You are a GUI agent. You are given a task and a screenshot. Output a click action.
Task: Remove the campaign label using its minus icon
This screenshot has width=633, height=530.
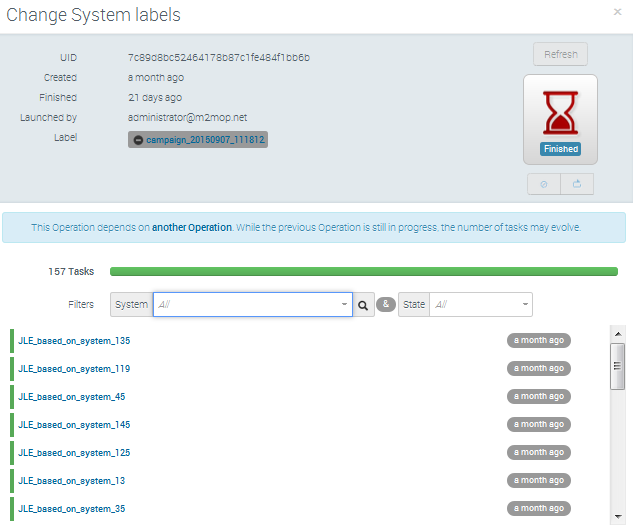point(138,139)
